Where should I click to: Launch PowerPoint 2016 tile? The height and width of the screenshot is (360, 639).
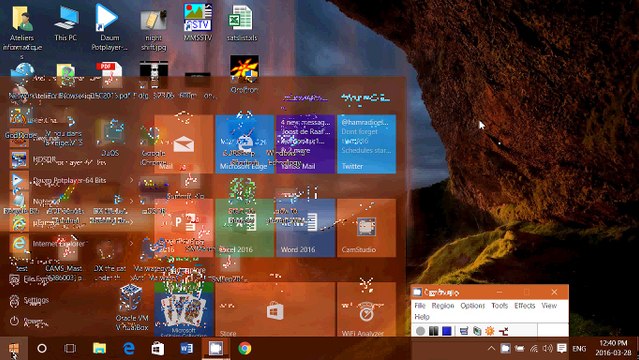click(x=183, y=228)
